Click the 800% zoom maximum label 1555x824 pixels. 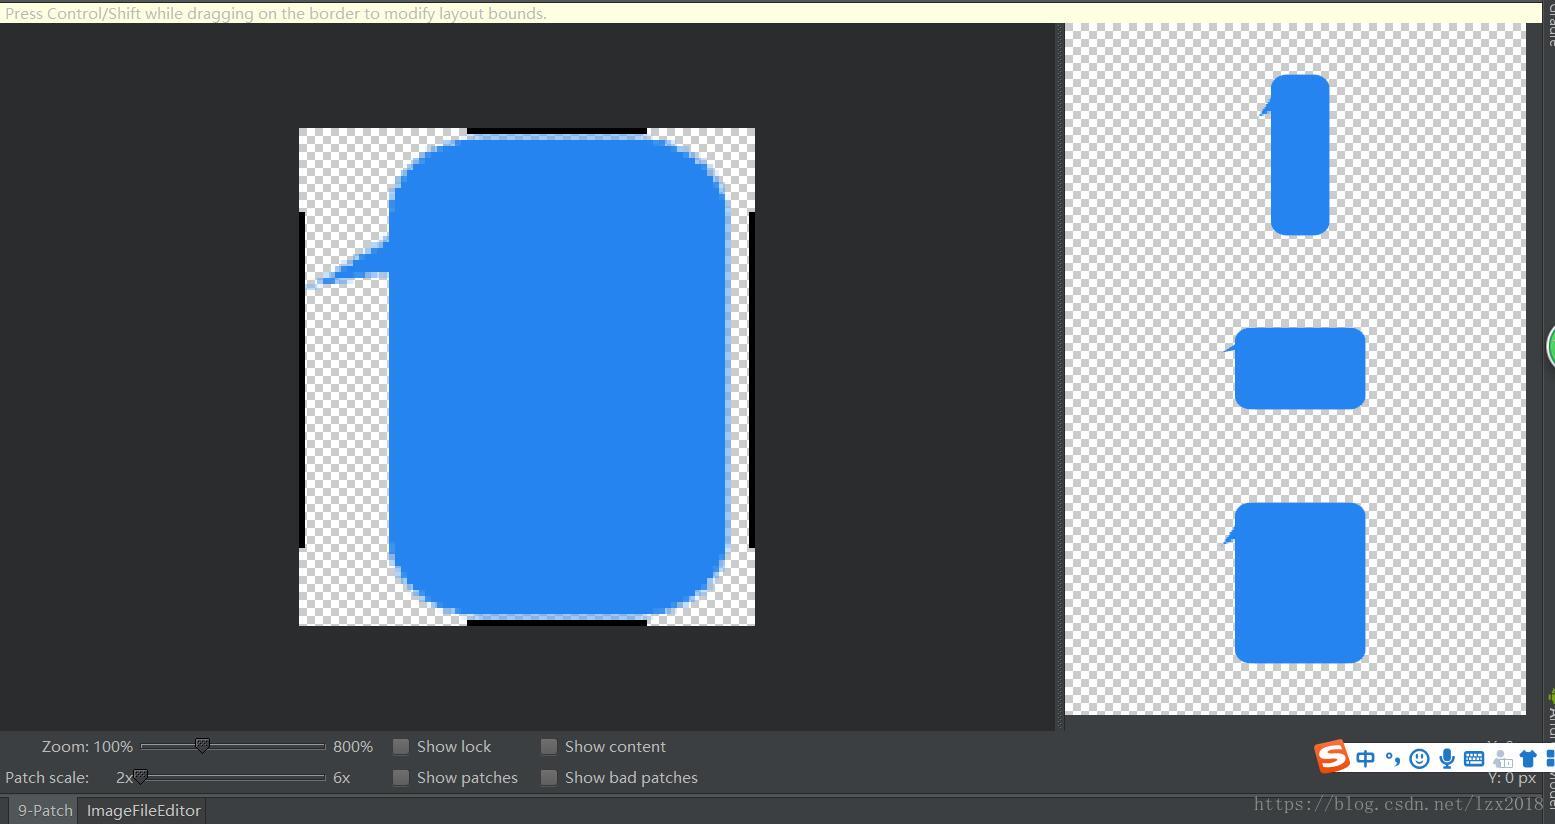pos(353,746)
